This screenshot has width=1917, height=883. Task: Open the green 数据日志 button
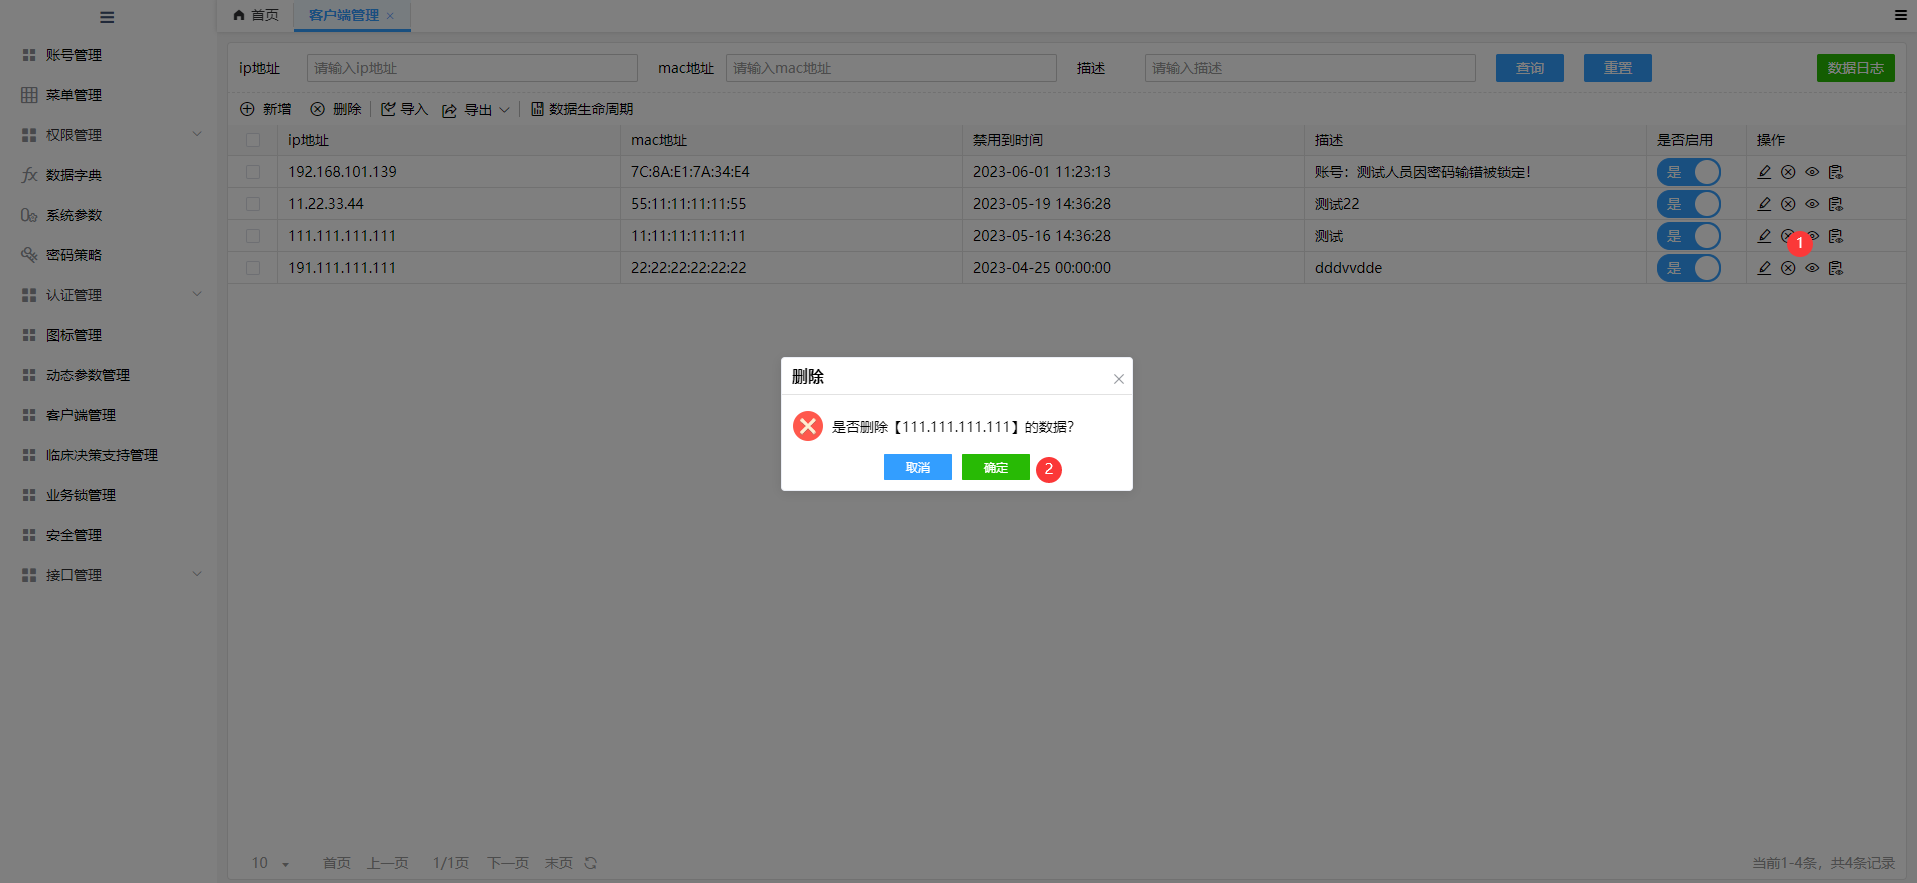pos(1856,68)
